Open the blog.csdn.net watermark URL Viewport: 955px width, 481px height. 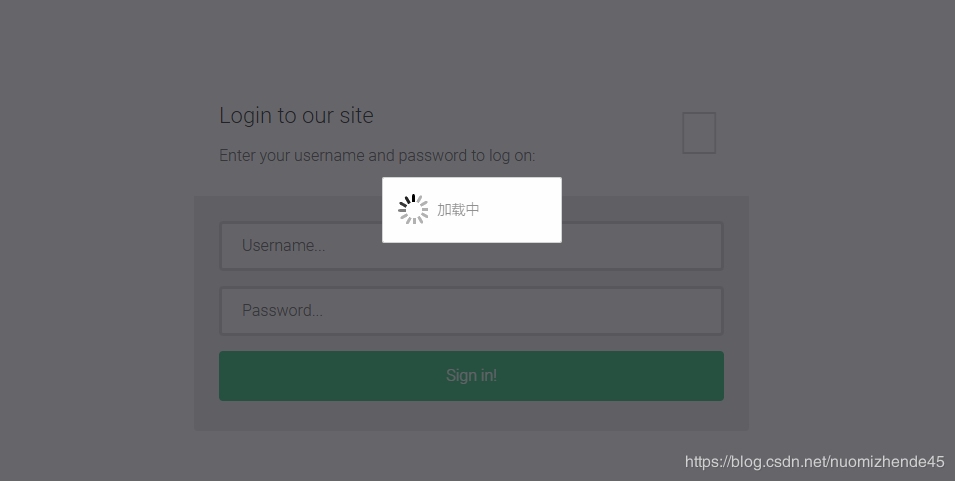814,461
